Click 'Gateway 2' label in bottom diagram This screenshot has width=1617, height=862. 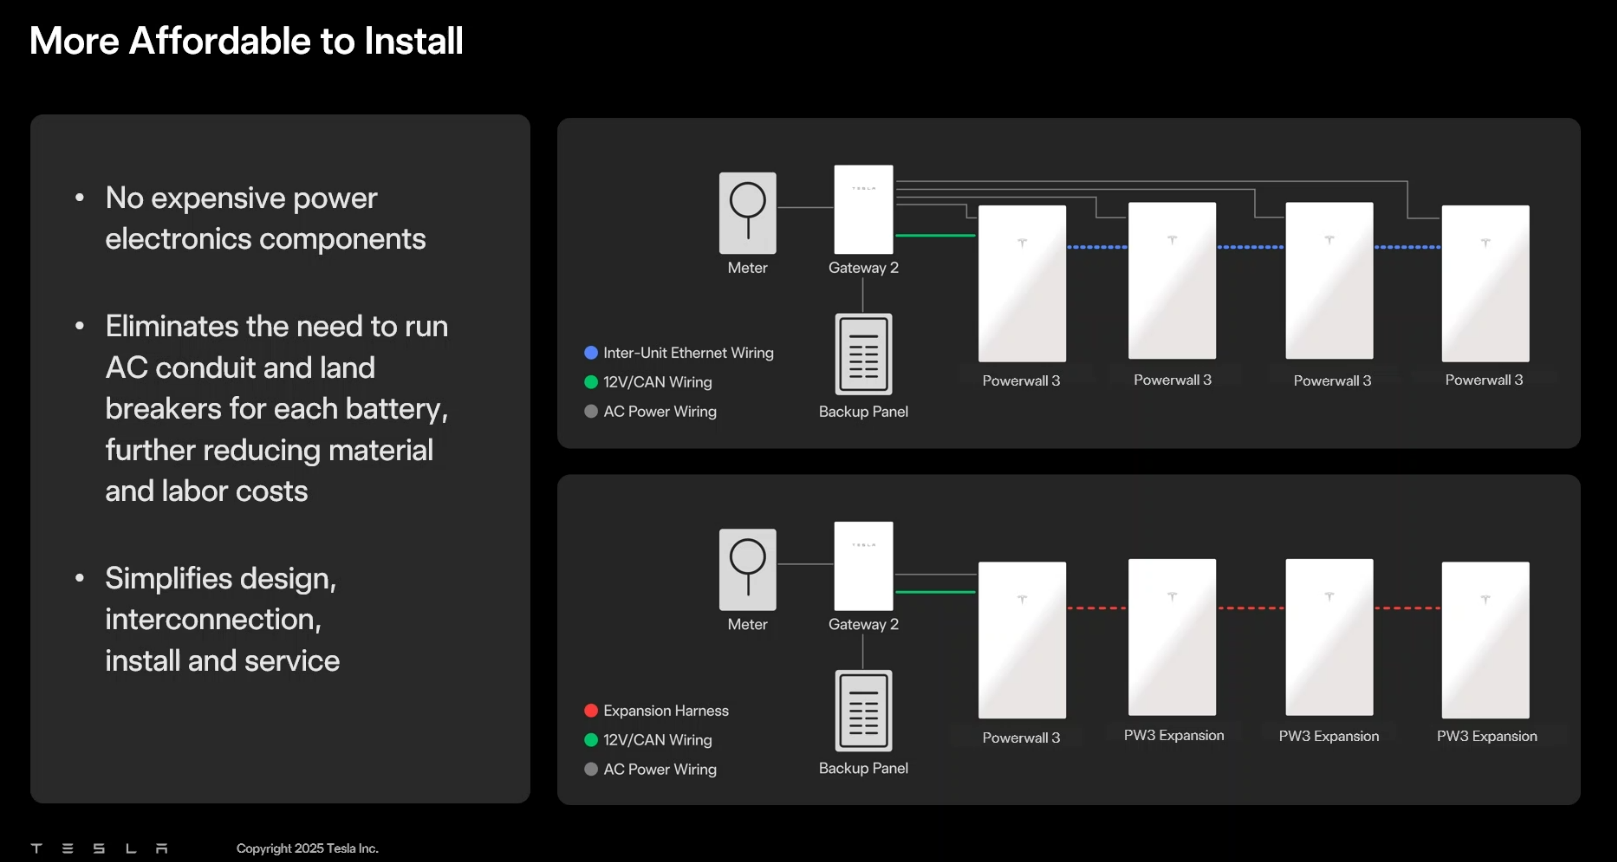coord(864,624)
